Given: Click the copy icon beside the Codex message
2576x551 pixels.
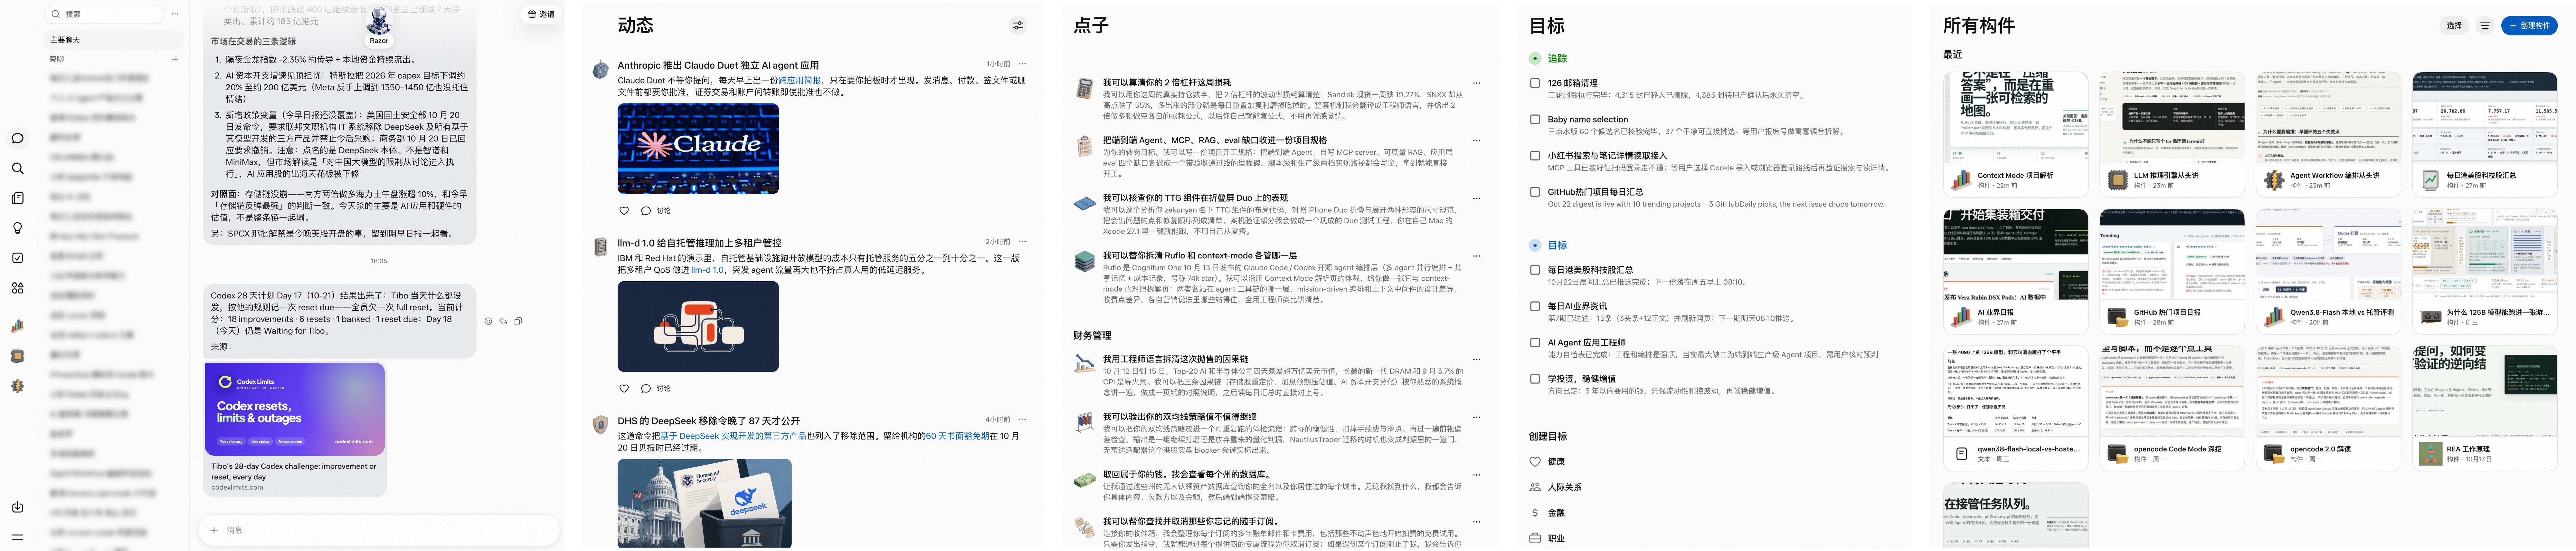Looking at the screenshot, I should (518, 321).
